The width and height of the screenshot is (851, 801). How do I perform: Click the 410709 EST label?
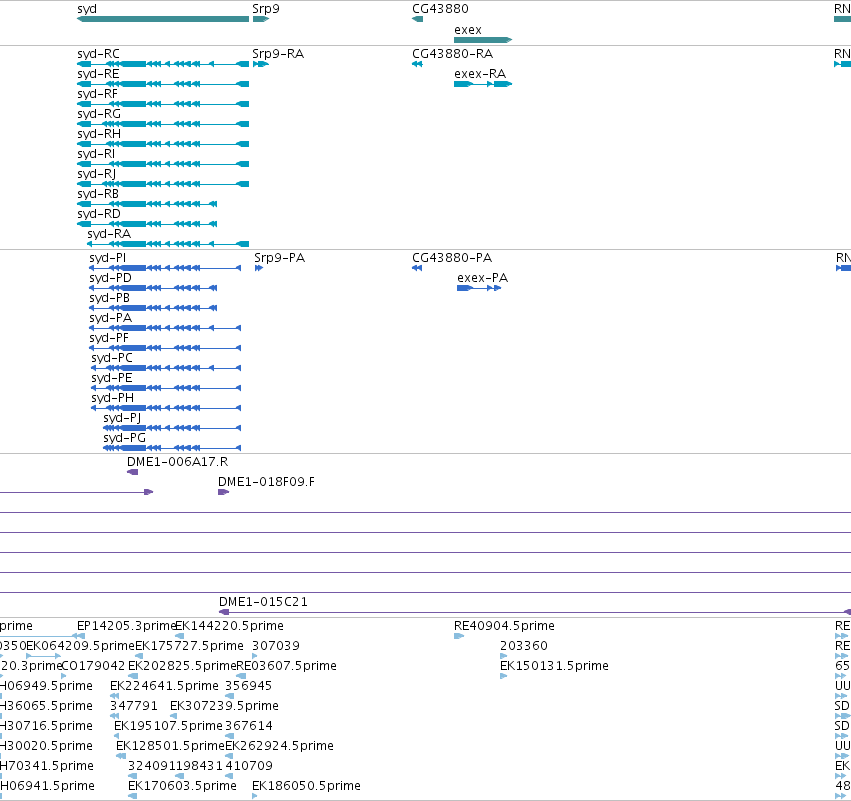click(x=249, y=766)
